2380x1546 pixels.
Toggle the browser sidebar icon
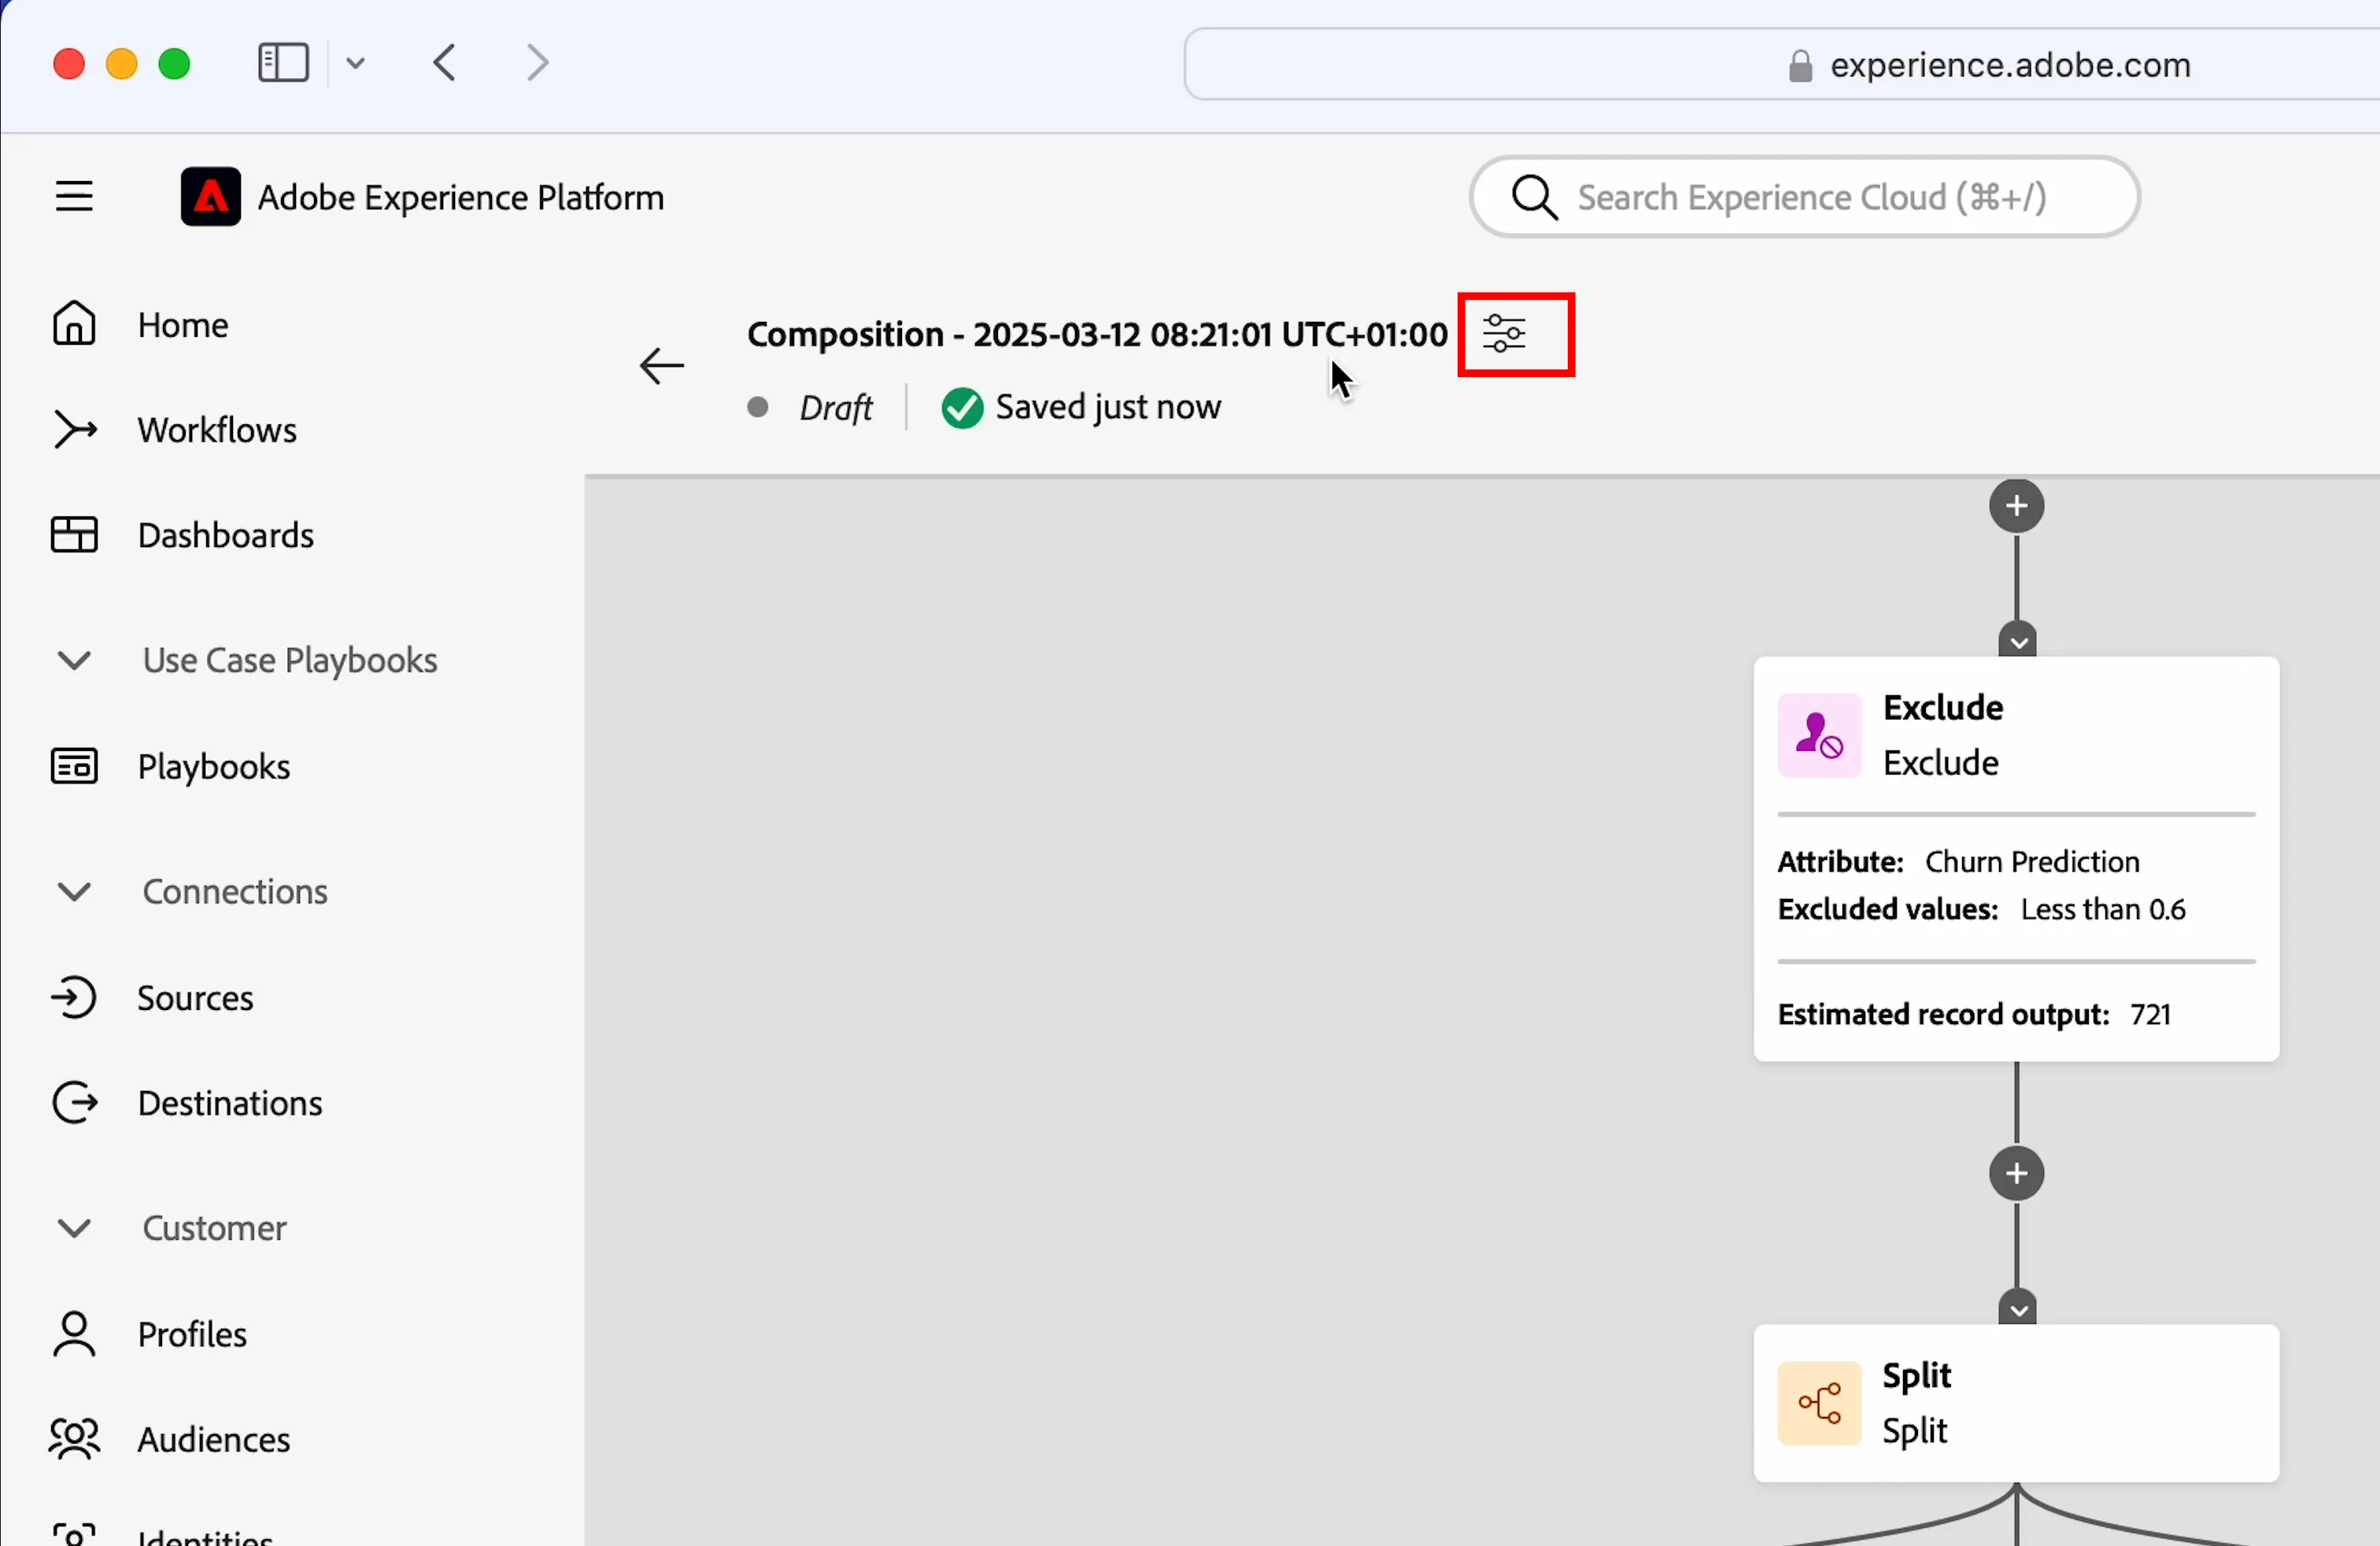[x=283, y=62]
